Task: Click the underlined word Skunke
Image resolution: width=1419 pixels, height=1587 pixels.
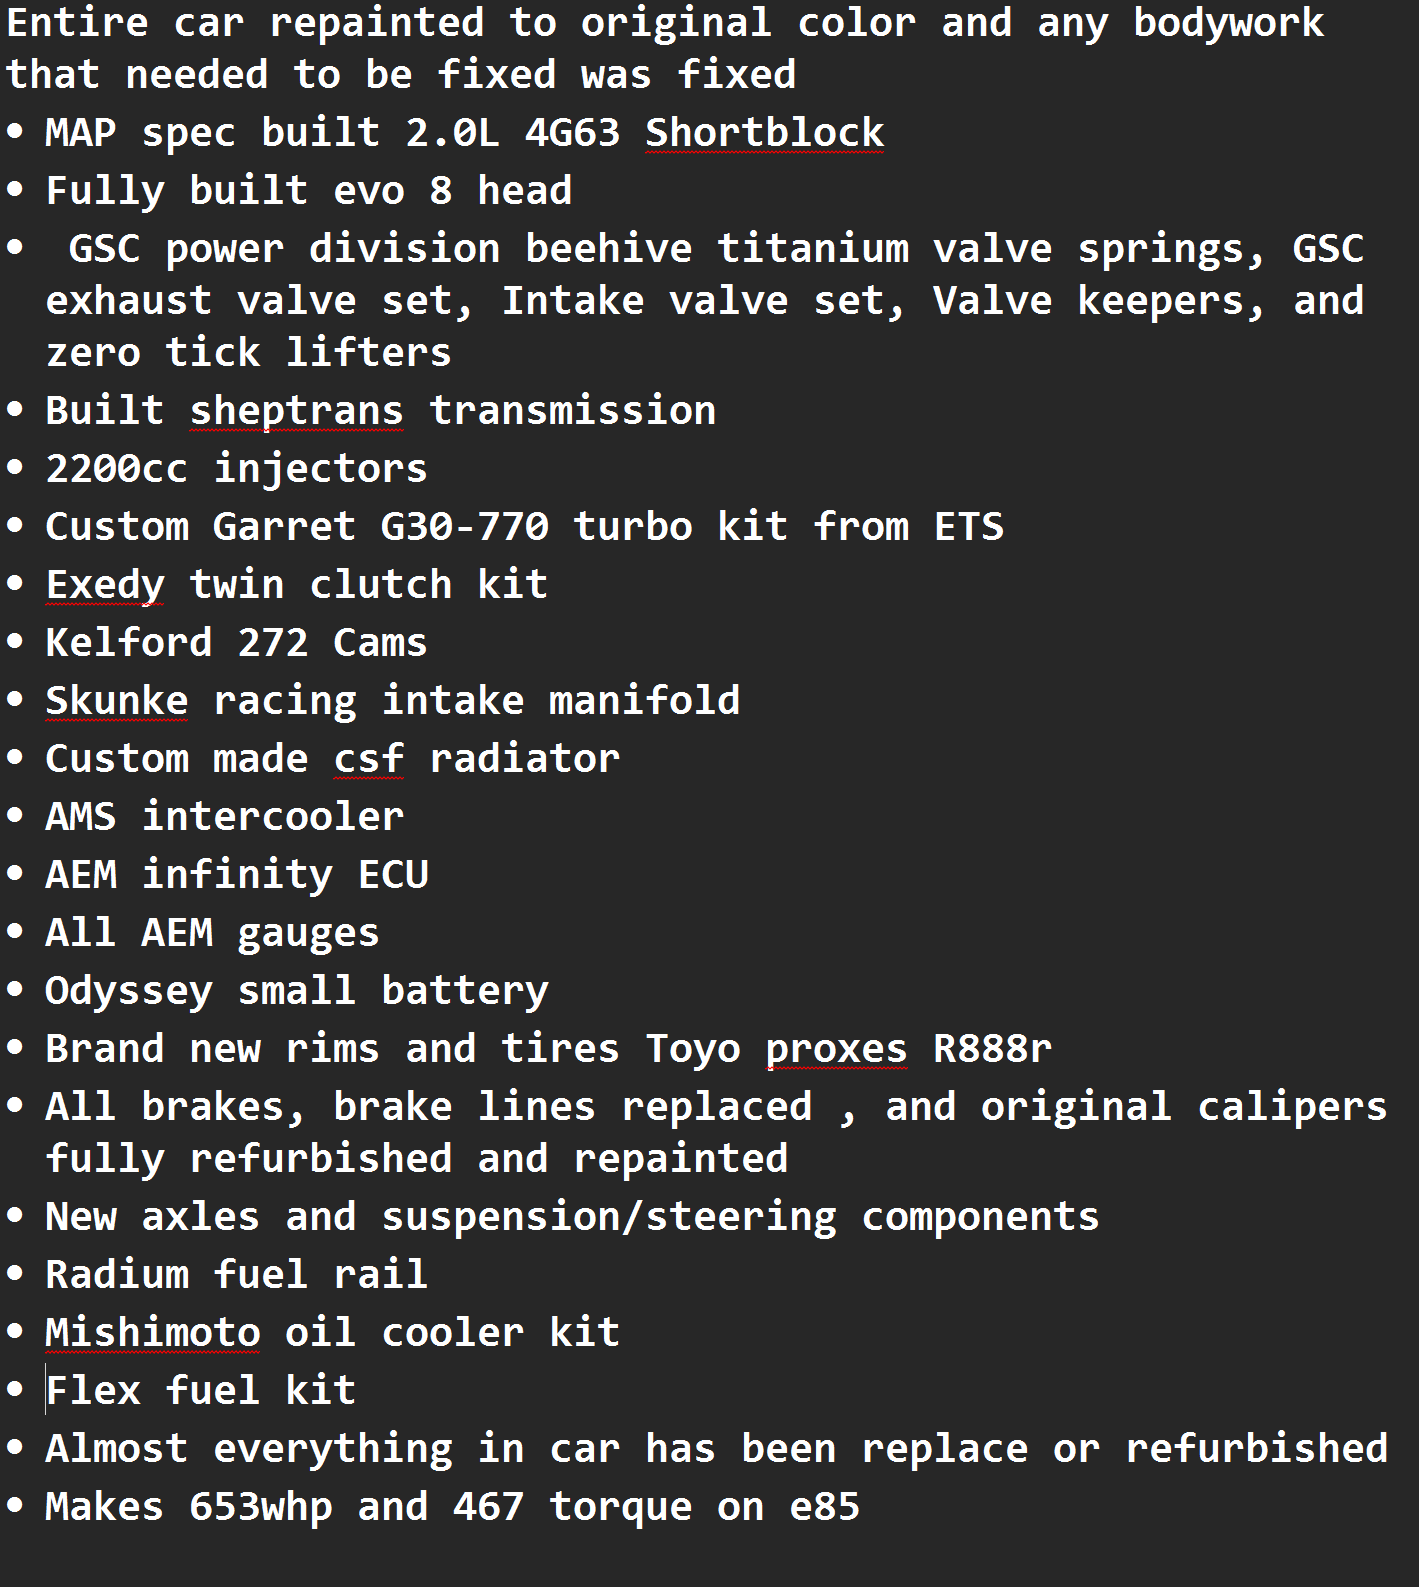Action: pos(116,701)
